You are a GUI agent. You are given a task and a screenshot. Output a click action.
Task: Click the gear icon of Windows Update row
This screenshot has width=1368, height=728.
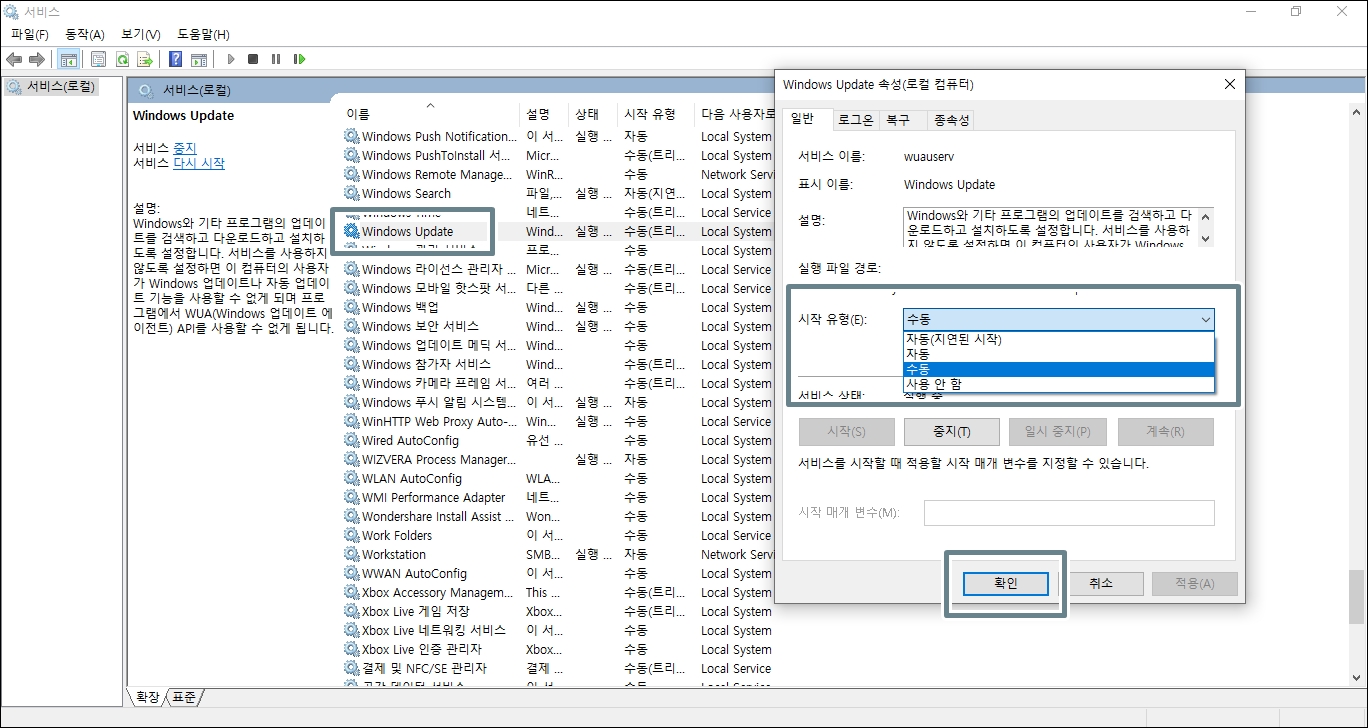tap(351, 231)
